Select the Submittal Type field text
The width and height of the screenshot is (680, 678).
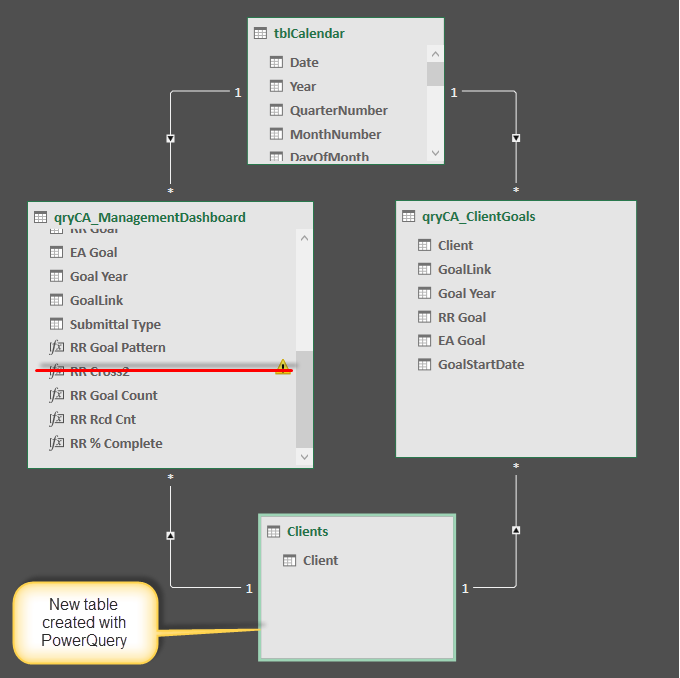[x=115, y=324]
